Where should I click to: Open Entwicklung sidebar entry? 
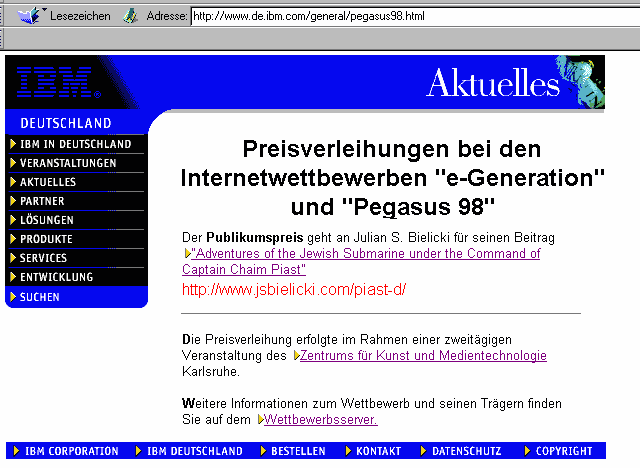coord(57,277)
